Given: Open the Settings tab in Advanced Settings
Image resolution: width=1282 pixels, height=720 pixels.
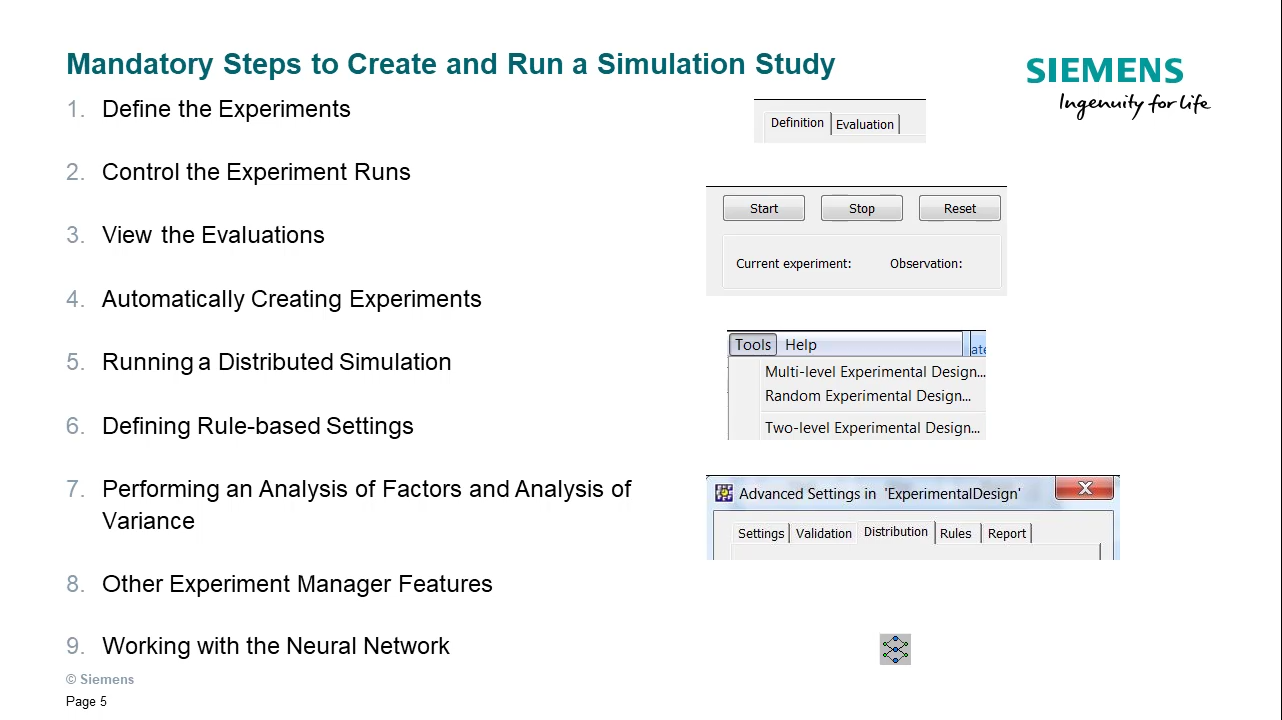Looking at the screenshot, I should 760,533.
